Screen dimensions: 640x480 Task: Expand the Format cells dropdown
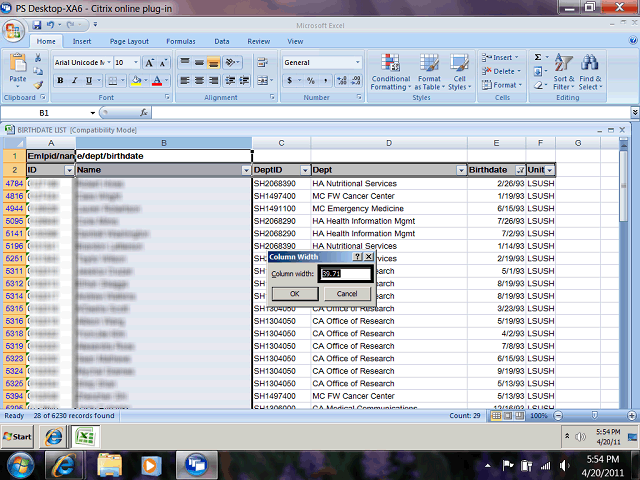tap(520, 85)
